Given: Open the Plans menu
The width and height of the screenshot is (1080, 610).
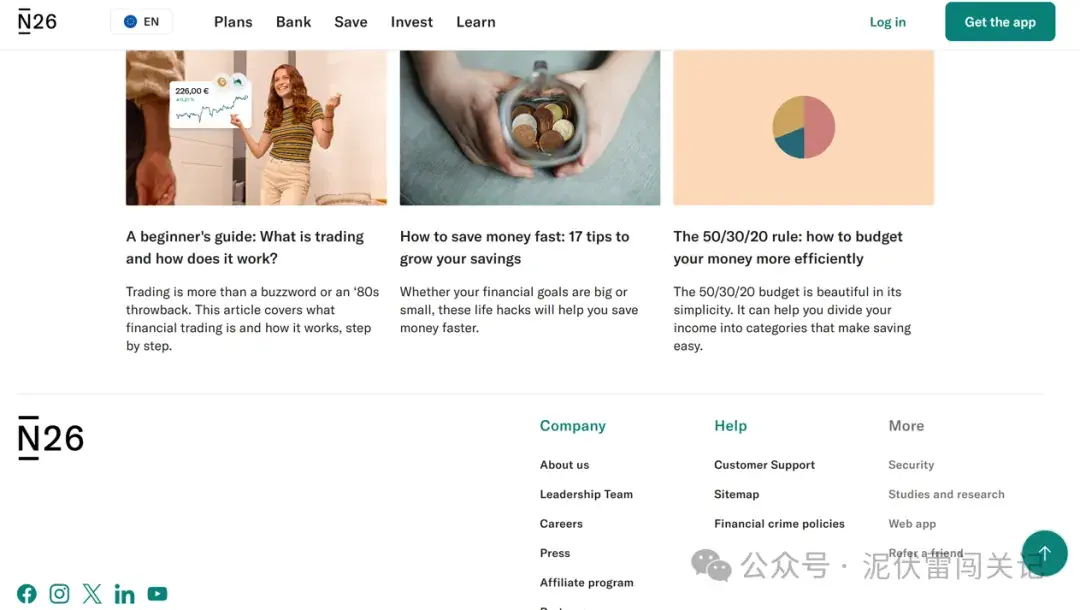Looking at the screenshot, I should click(233, 22).
